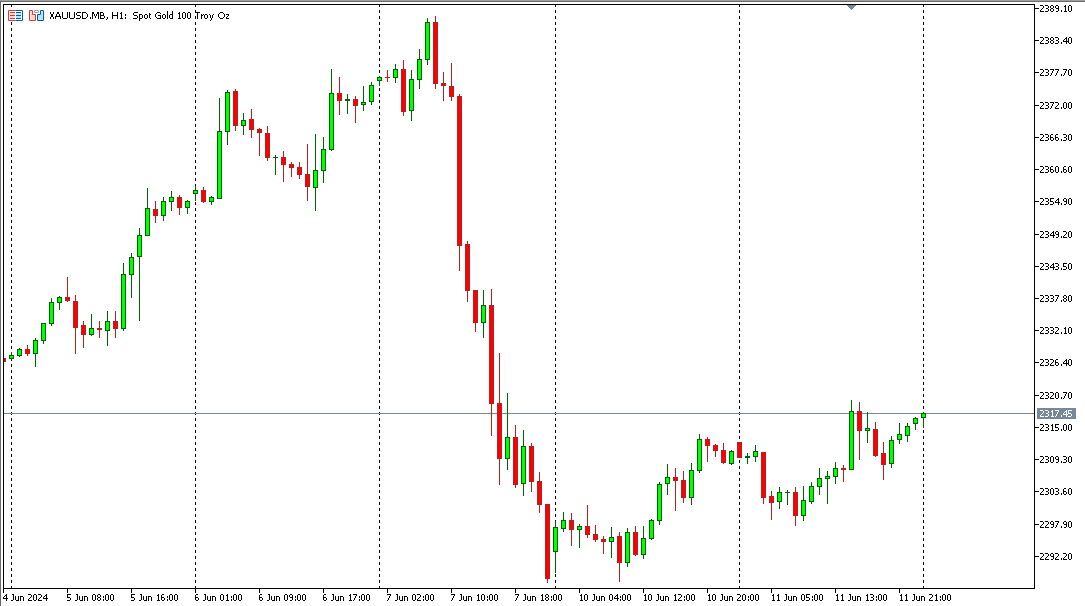
Task: Click the chart shift triangle marker at top
Action: tap(851, 7)
